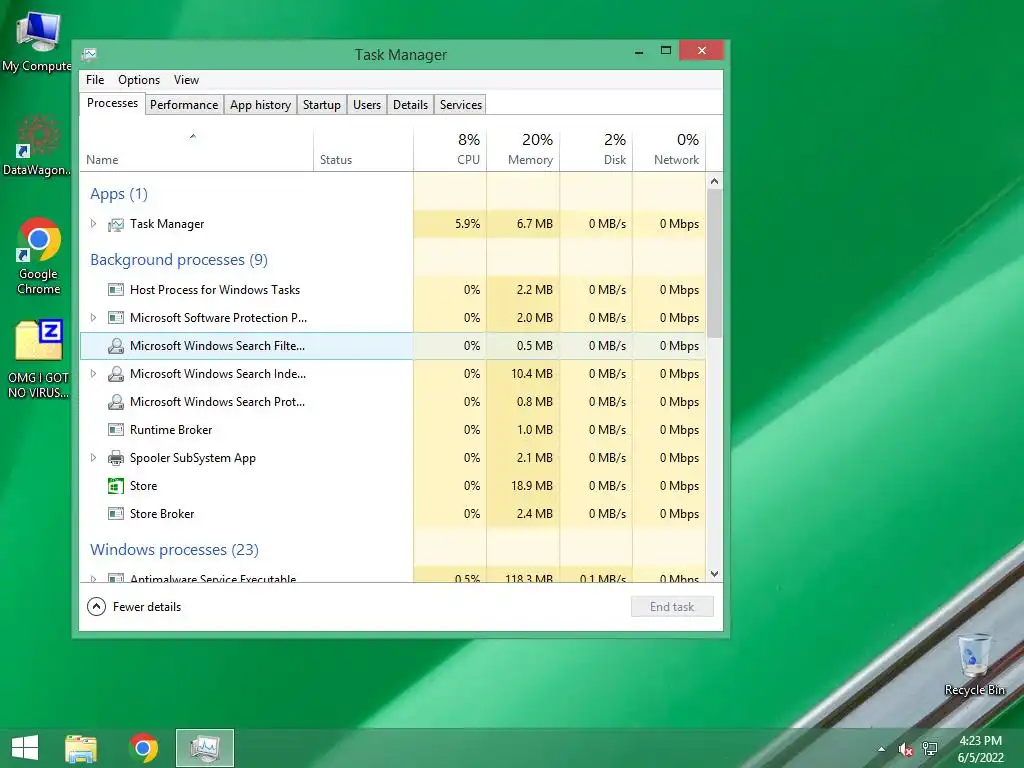The height and width of the screenshot is (768, 1024).
Task: Open the View menu
Action: pos(186,80)
